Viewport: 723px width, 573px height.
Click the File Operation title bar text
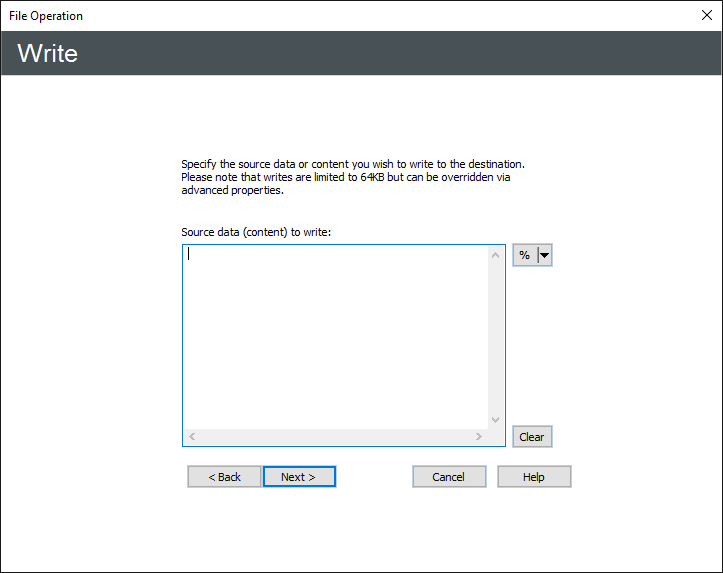(x=46, y=16)
